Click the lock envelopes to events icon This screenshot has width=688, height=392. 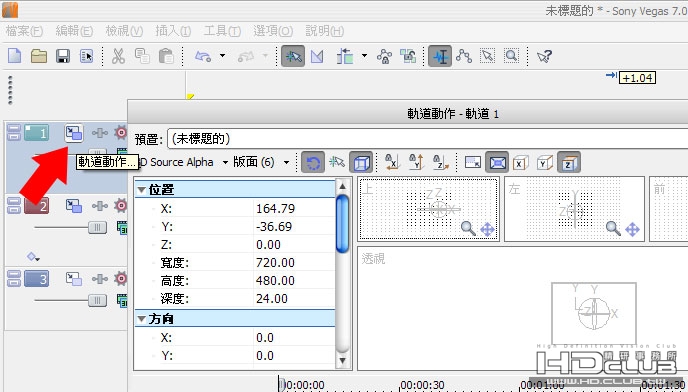(x=384, y=56)
